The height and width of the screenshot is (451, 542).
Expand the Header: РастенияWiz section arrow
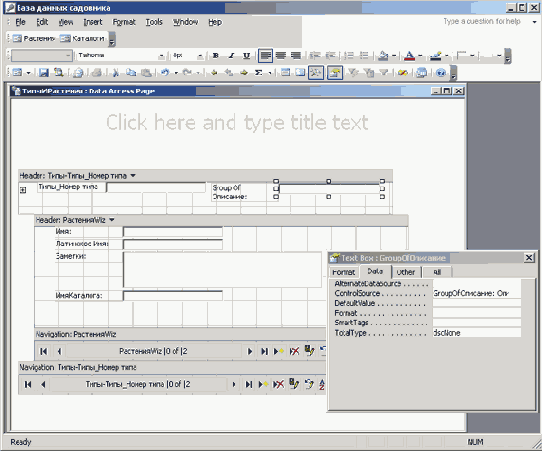112,220
